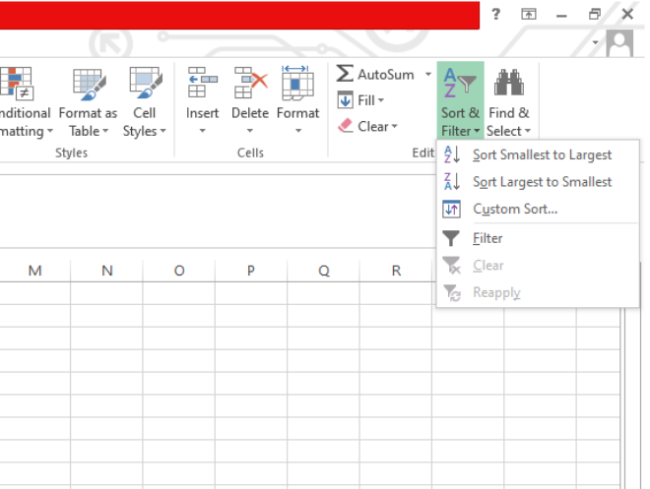Expand the Clear eraser dropdown
This screenshot has width=650, height=489.
point(366,126)
